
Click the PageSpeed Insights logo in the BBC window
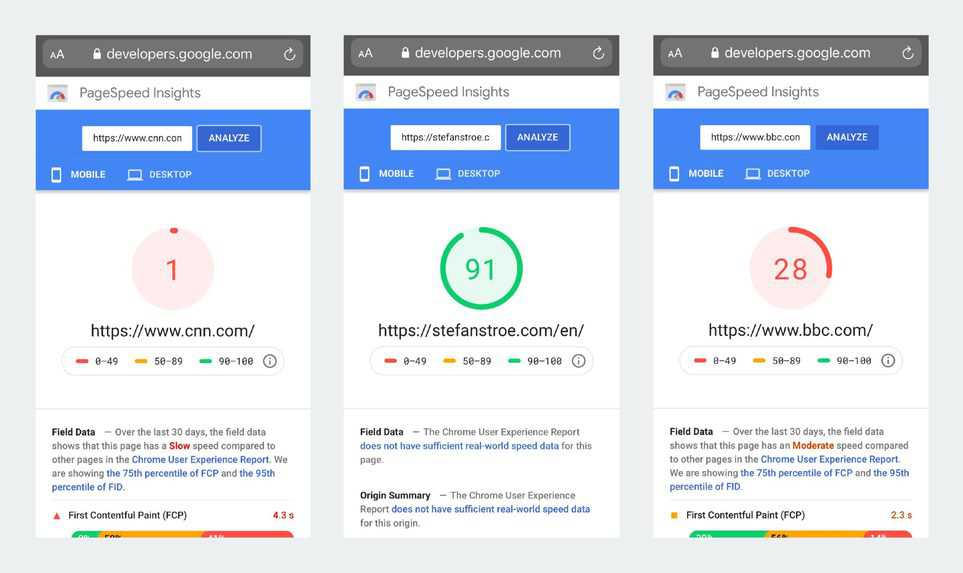point(676,93)
